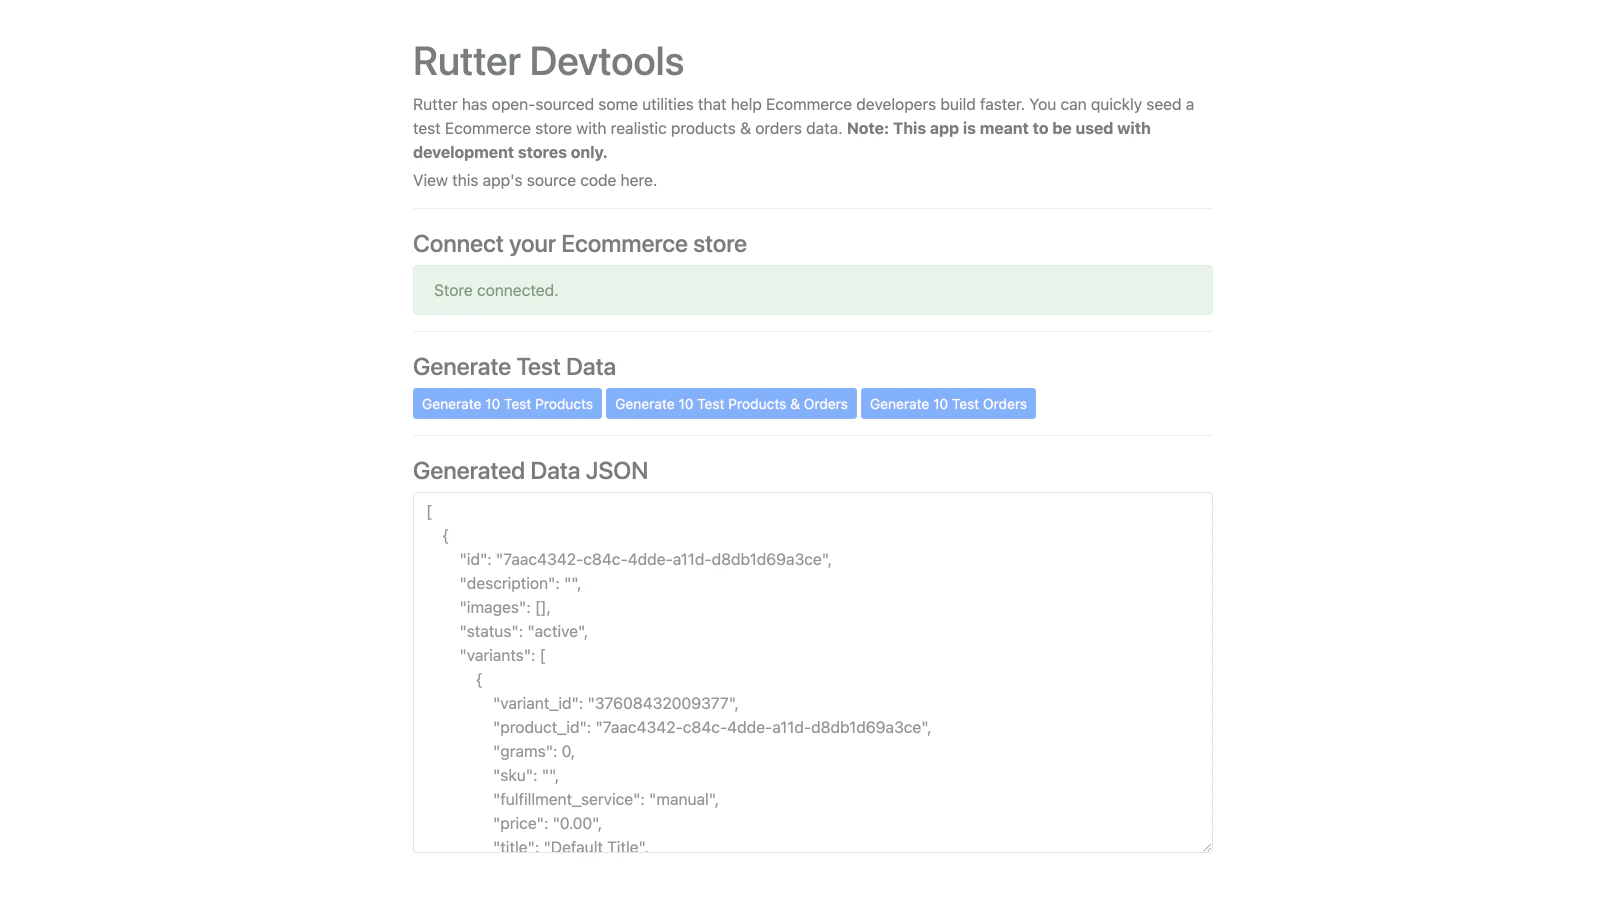Viewport: 1600px width, 900px height.
Task: Click the 'Store connected.' green alert
Action: pyautogui.click(x=812, y=290)
